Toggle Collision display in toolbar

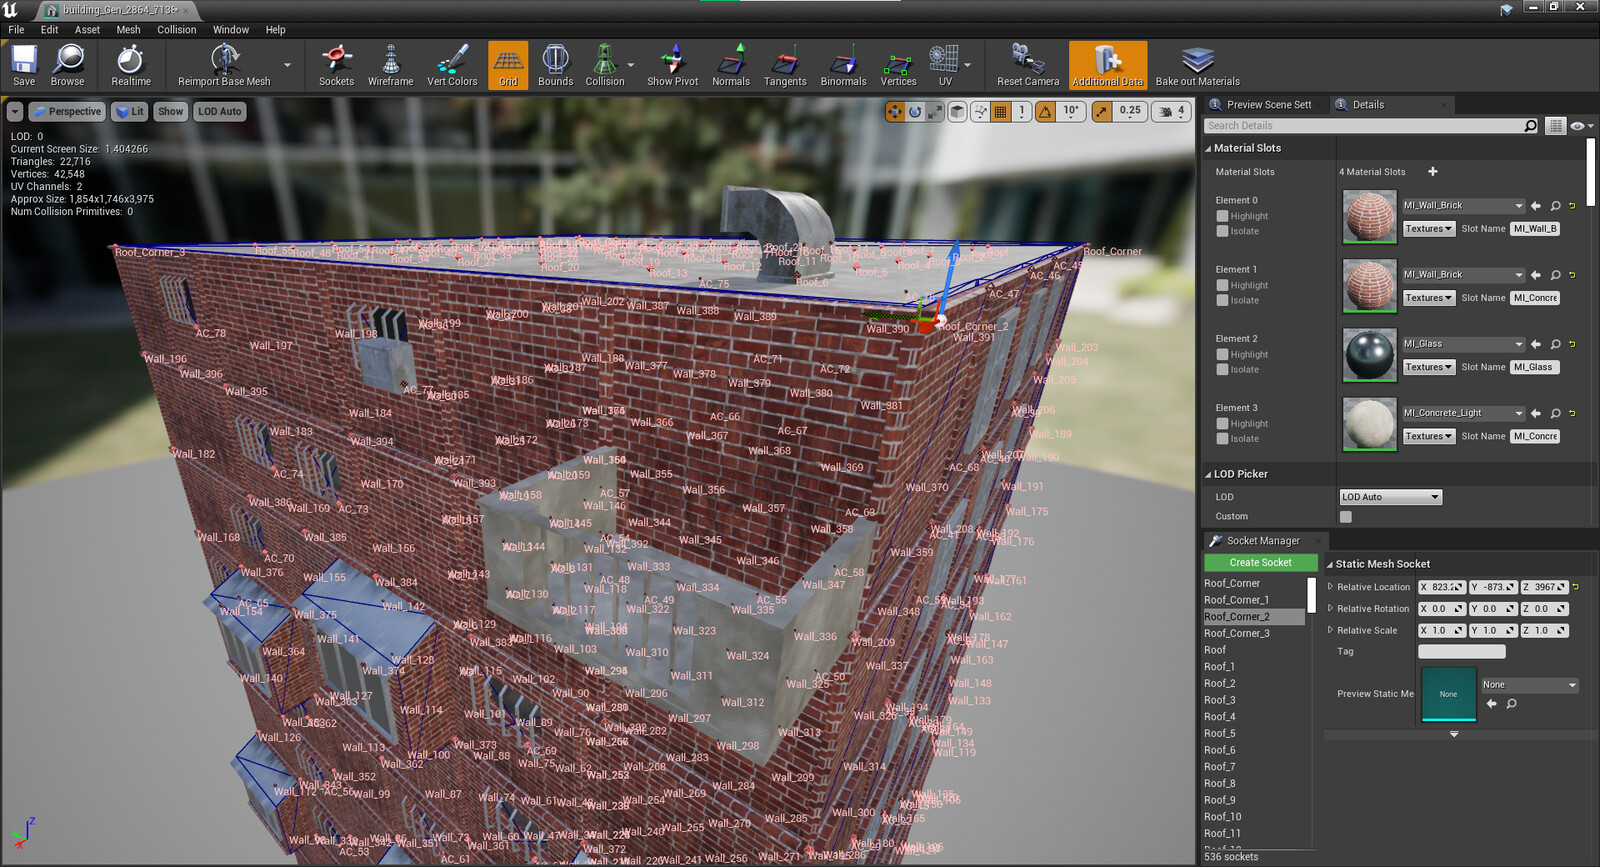pos(605,66)
